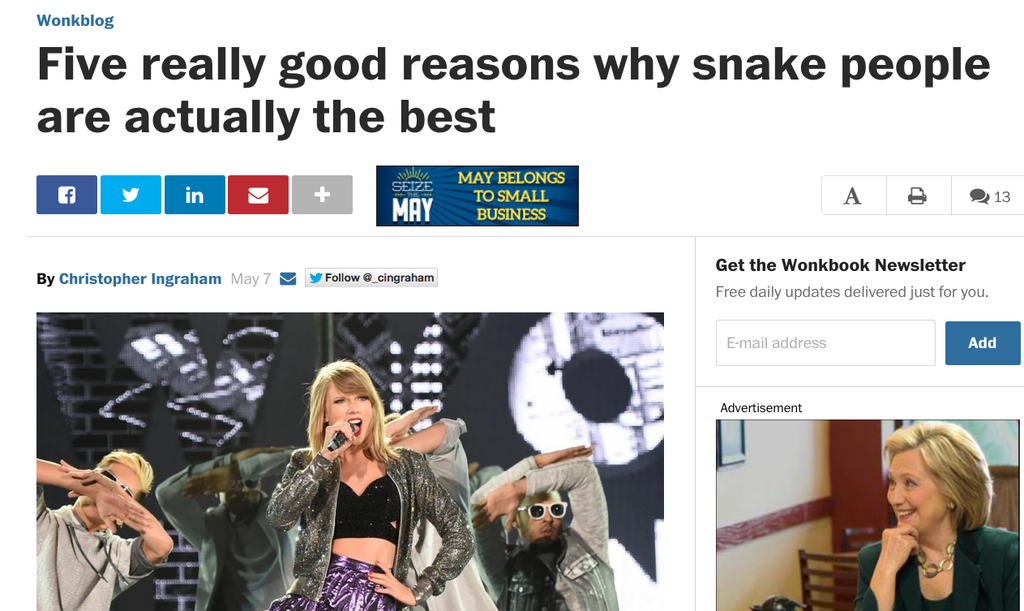1024x611 pixels.
Task: Click the May 7 publication date
Action: point(251,279)
